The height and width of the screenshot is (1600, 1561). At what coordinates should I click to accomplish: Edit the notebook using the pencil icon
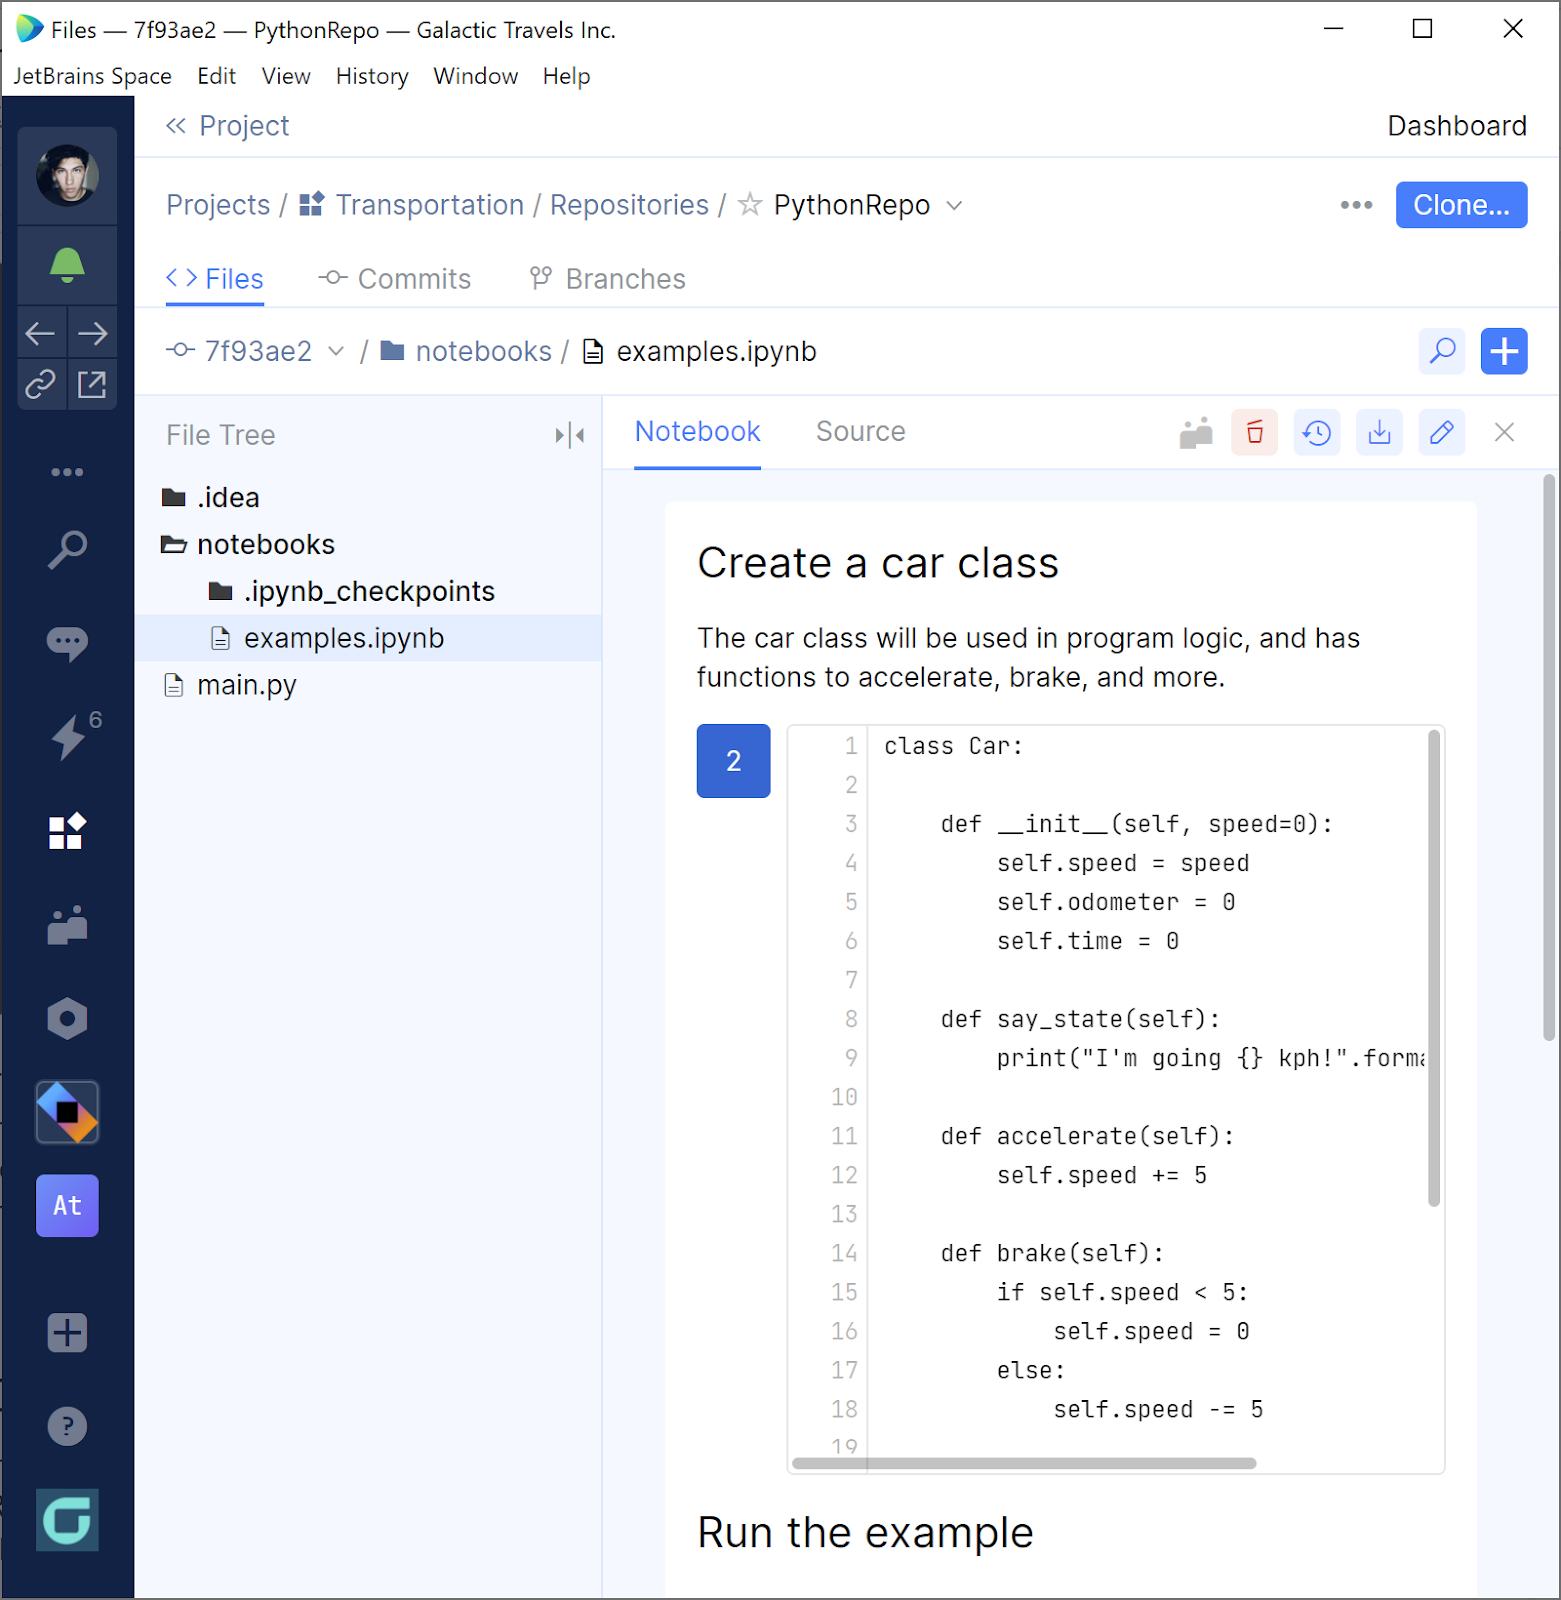tap(1441, 433)
